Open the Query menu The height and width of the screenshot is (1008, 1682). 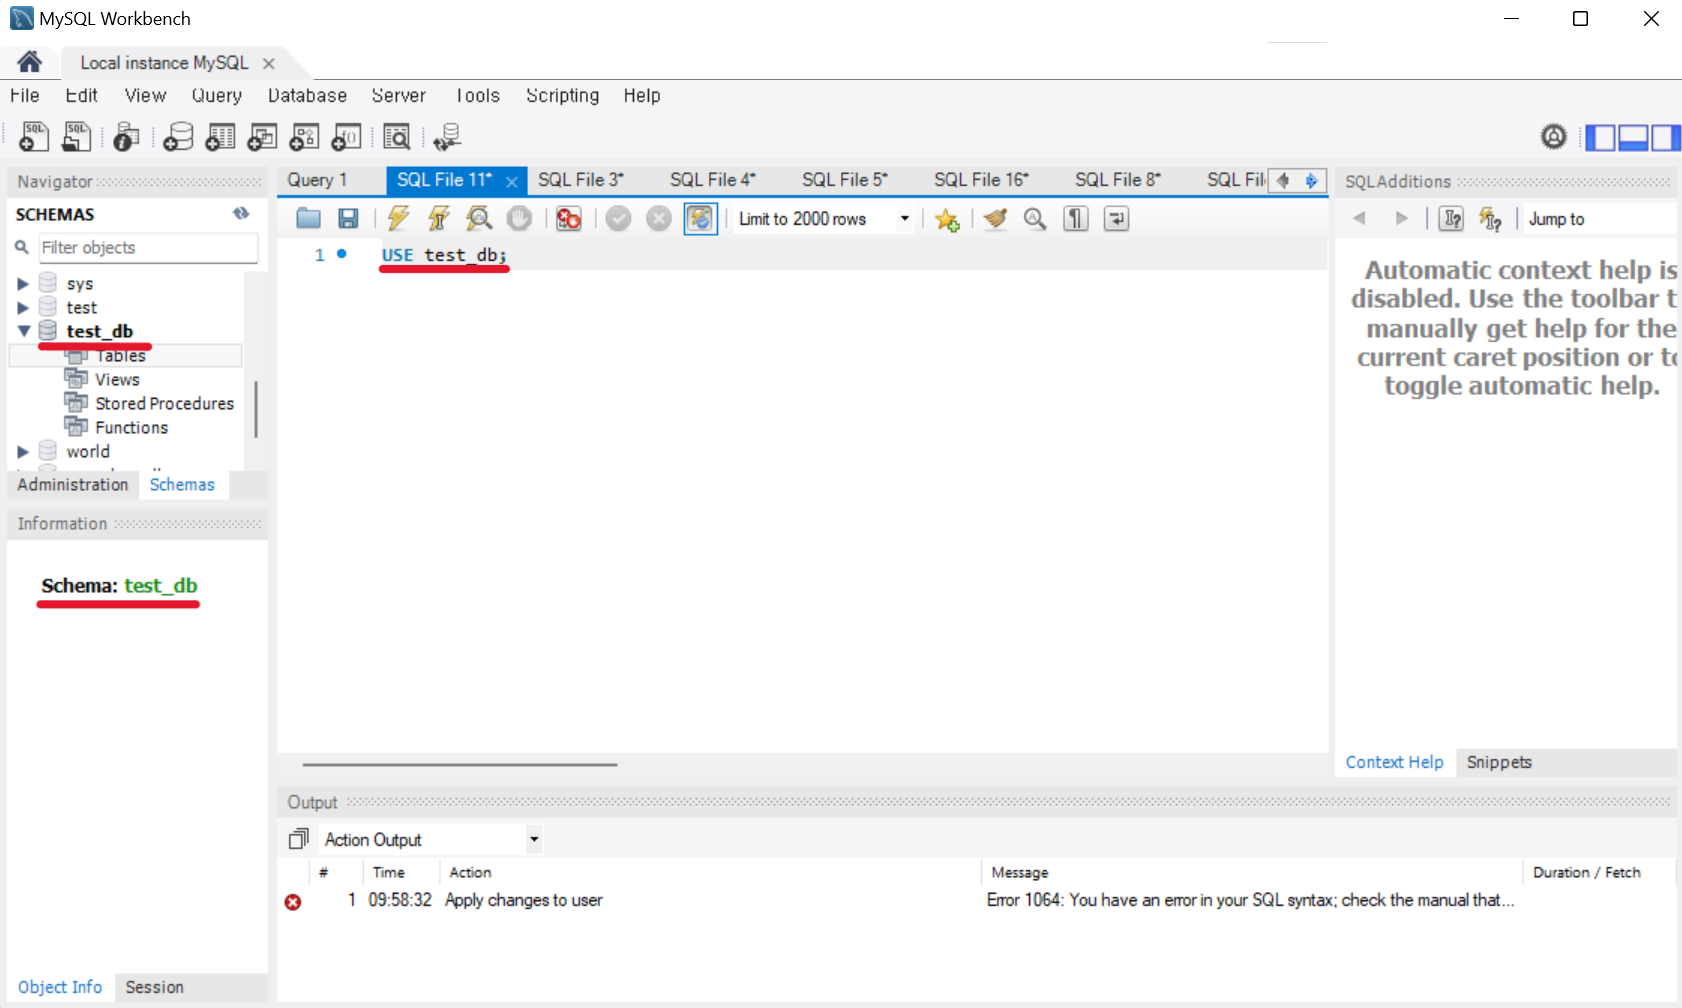217,95
